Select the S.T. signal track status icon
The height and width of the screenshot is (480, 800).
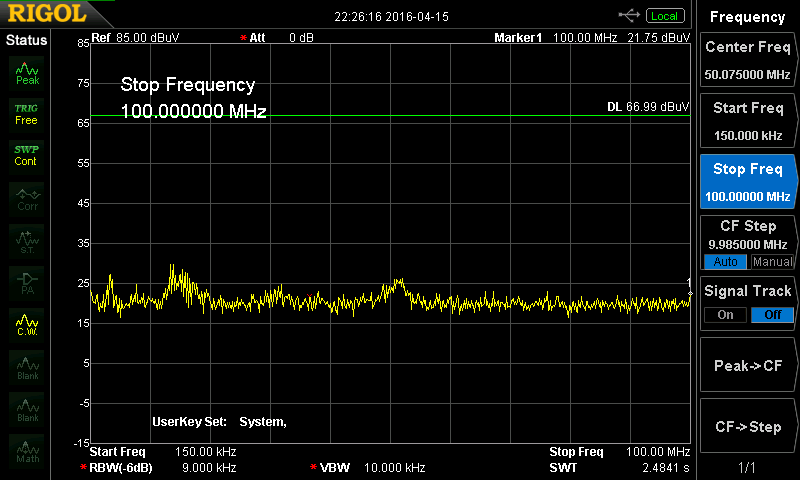point(27,241)
